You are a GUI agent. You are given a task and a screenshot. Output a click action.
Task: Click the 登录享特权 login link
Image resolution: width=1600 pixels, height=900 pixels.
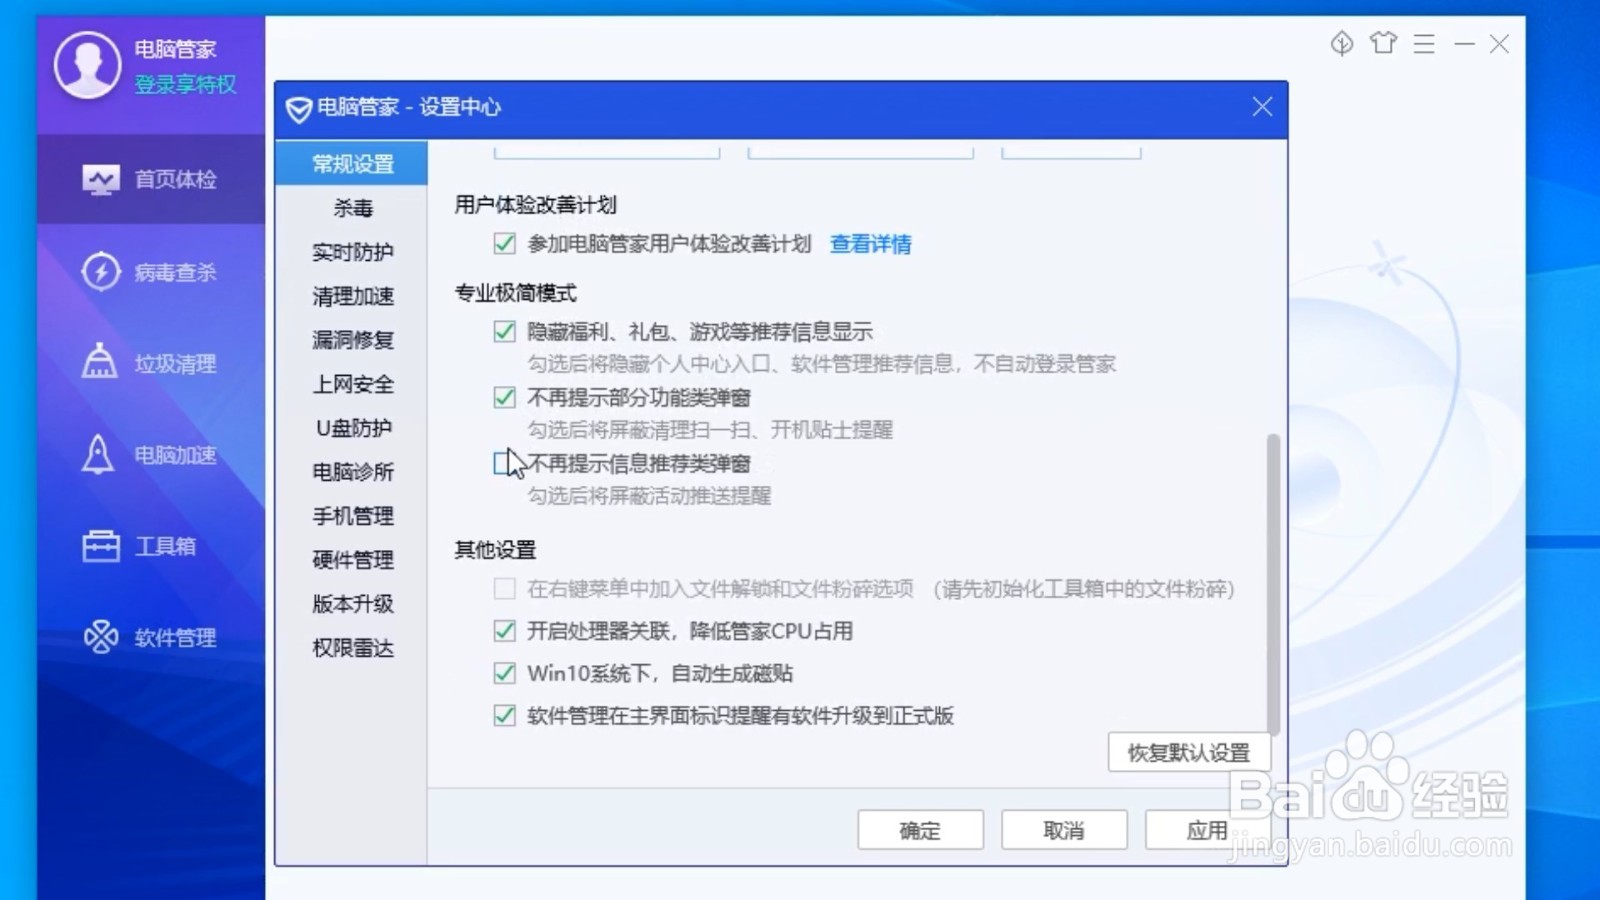186,85
